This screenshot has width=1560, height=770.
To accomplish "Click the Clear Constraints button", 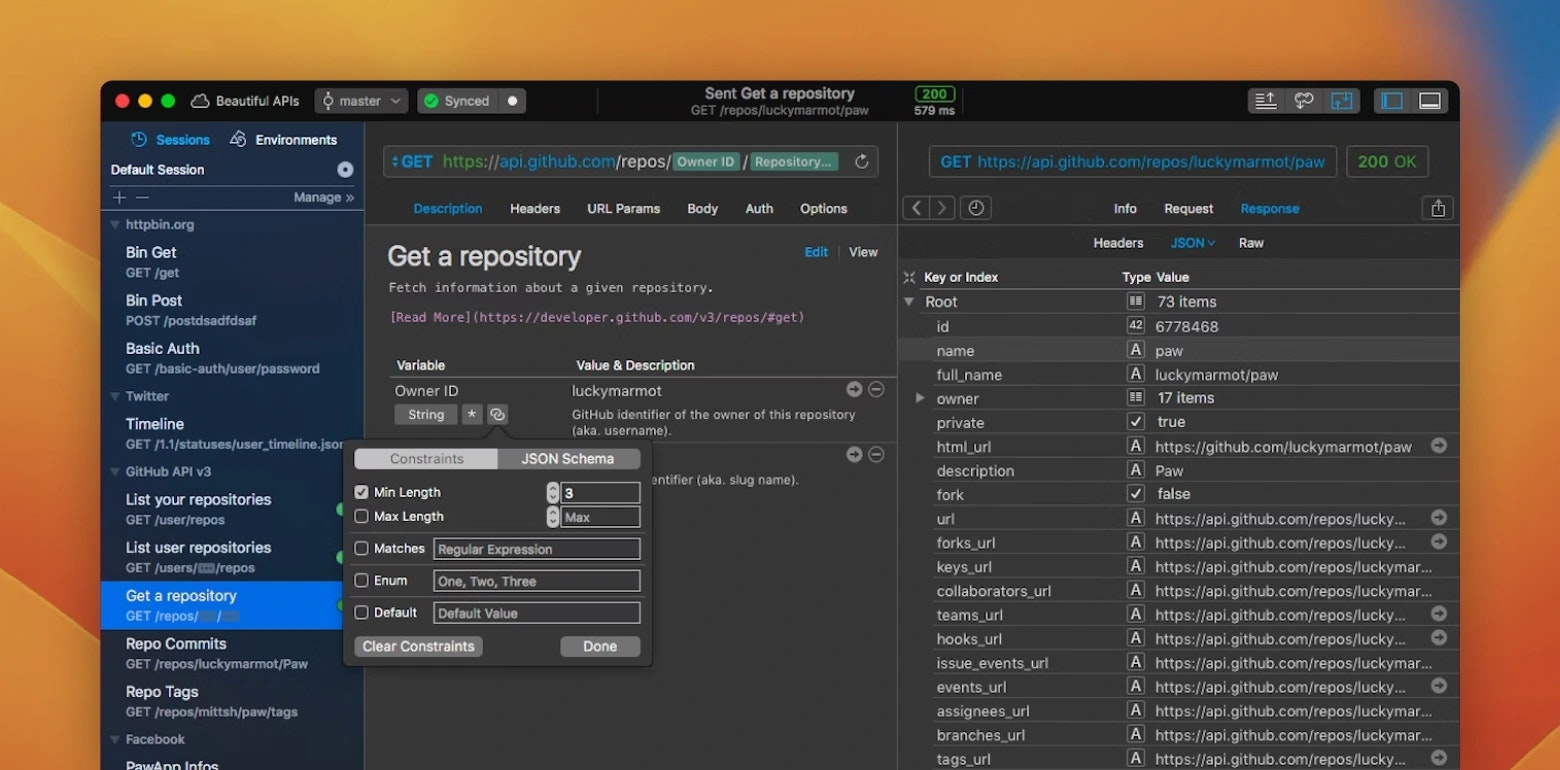I will point(419,646).
